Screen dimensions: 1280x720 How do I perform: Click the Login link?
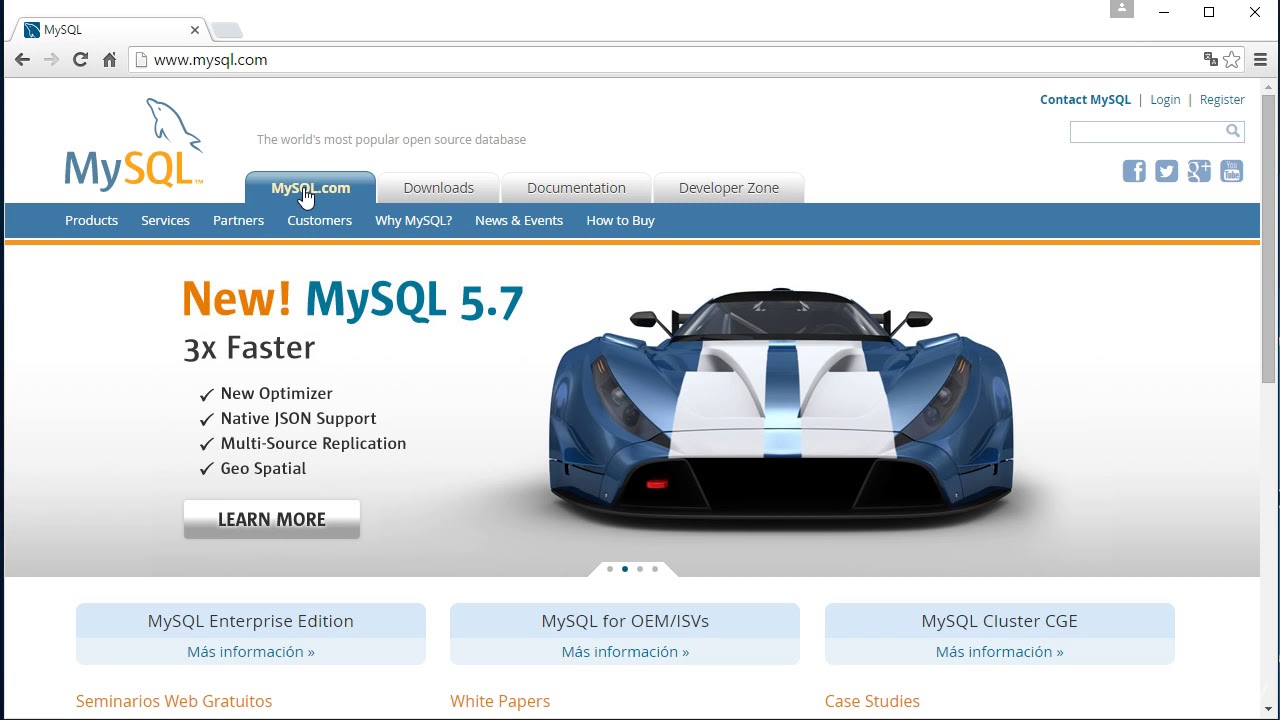click(1165, 100)
